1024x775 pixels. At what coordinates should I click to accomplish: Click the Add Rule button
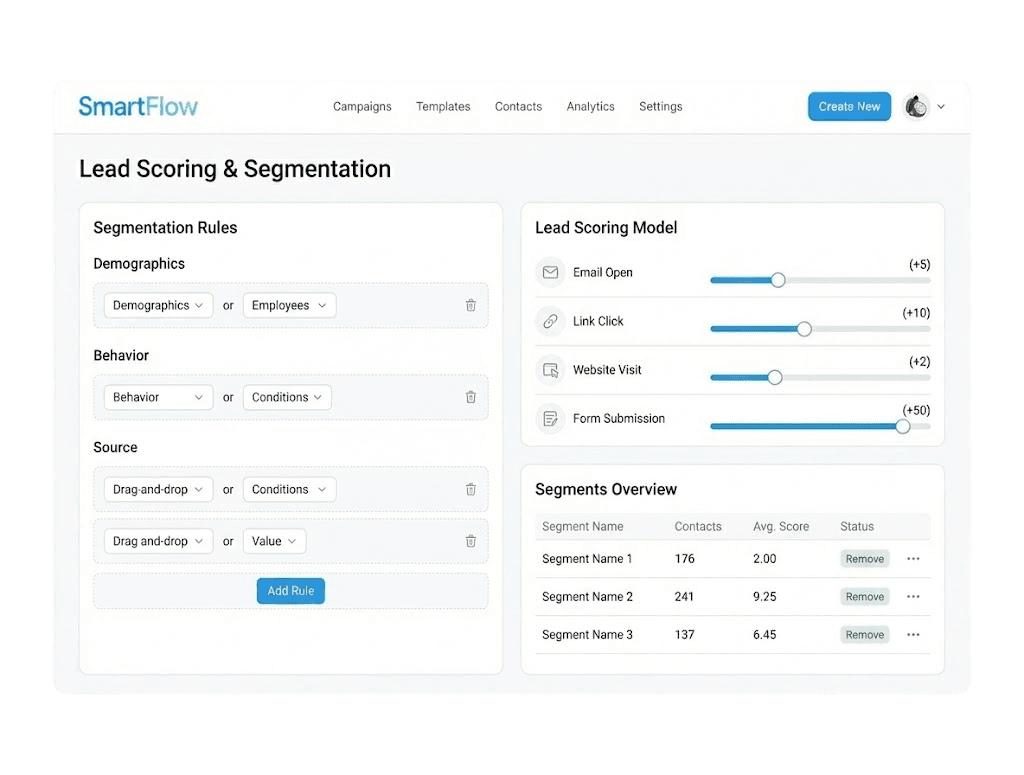[290, 591]
